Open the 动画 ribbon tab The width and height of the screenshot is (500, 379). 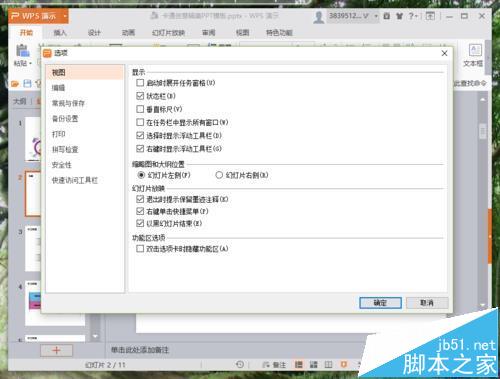128,33
